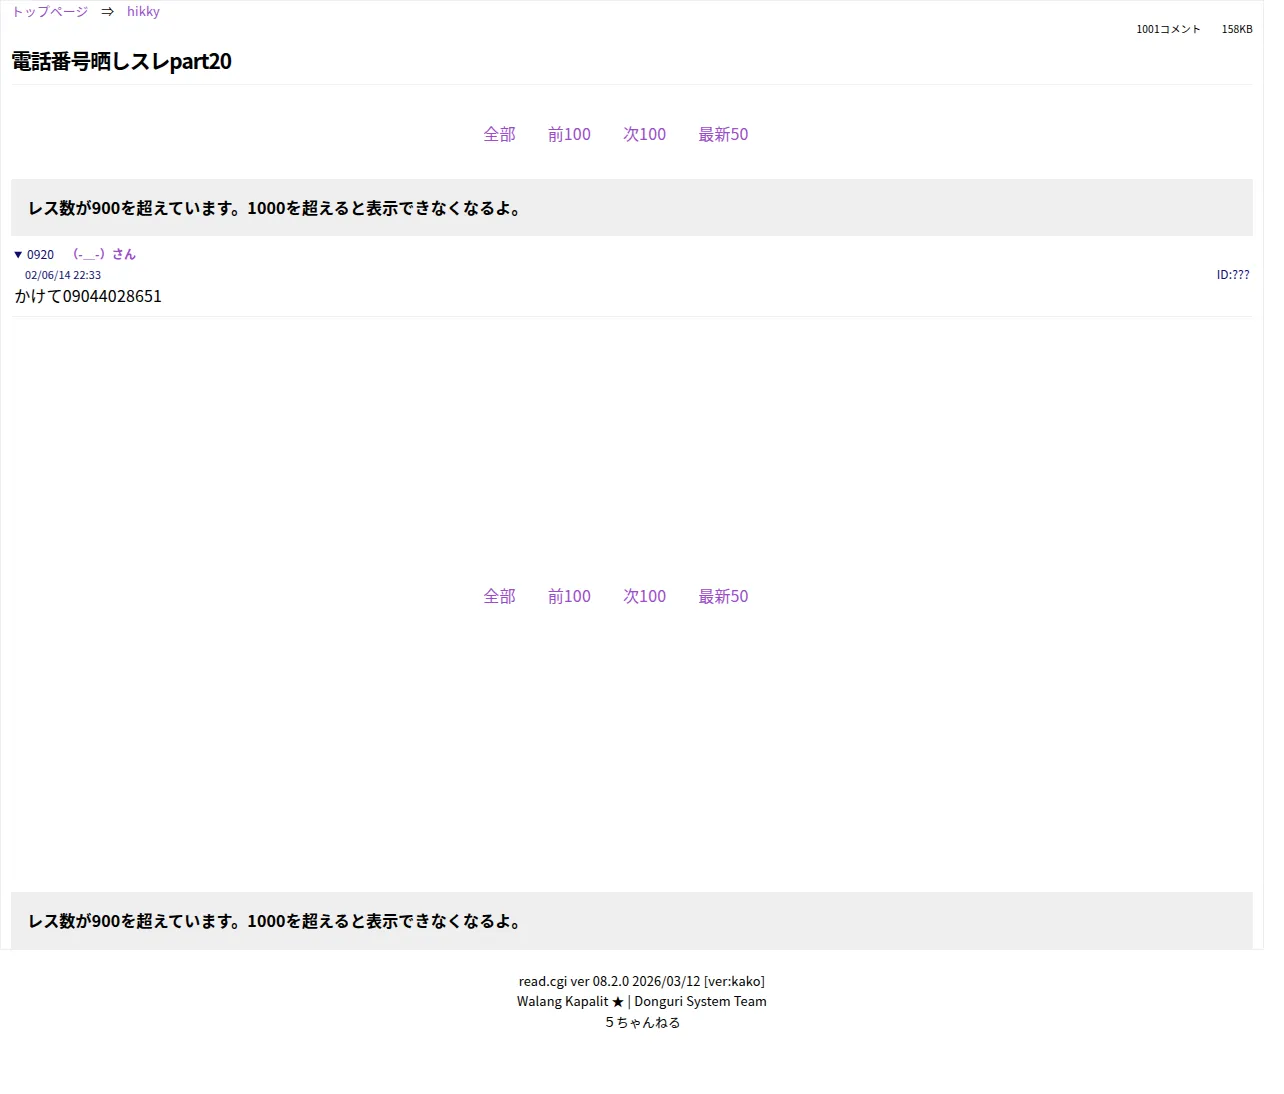
Task: Click post number 0920
Action: pos(40,255)
